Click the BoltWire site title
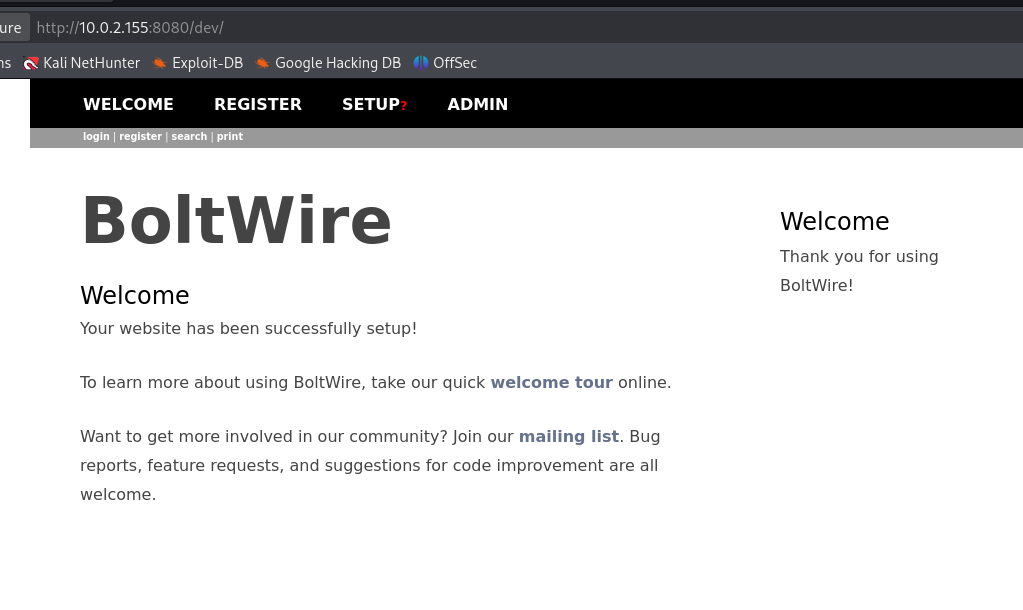 pos(236,221)
